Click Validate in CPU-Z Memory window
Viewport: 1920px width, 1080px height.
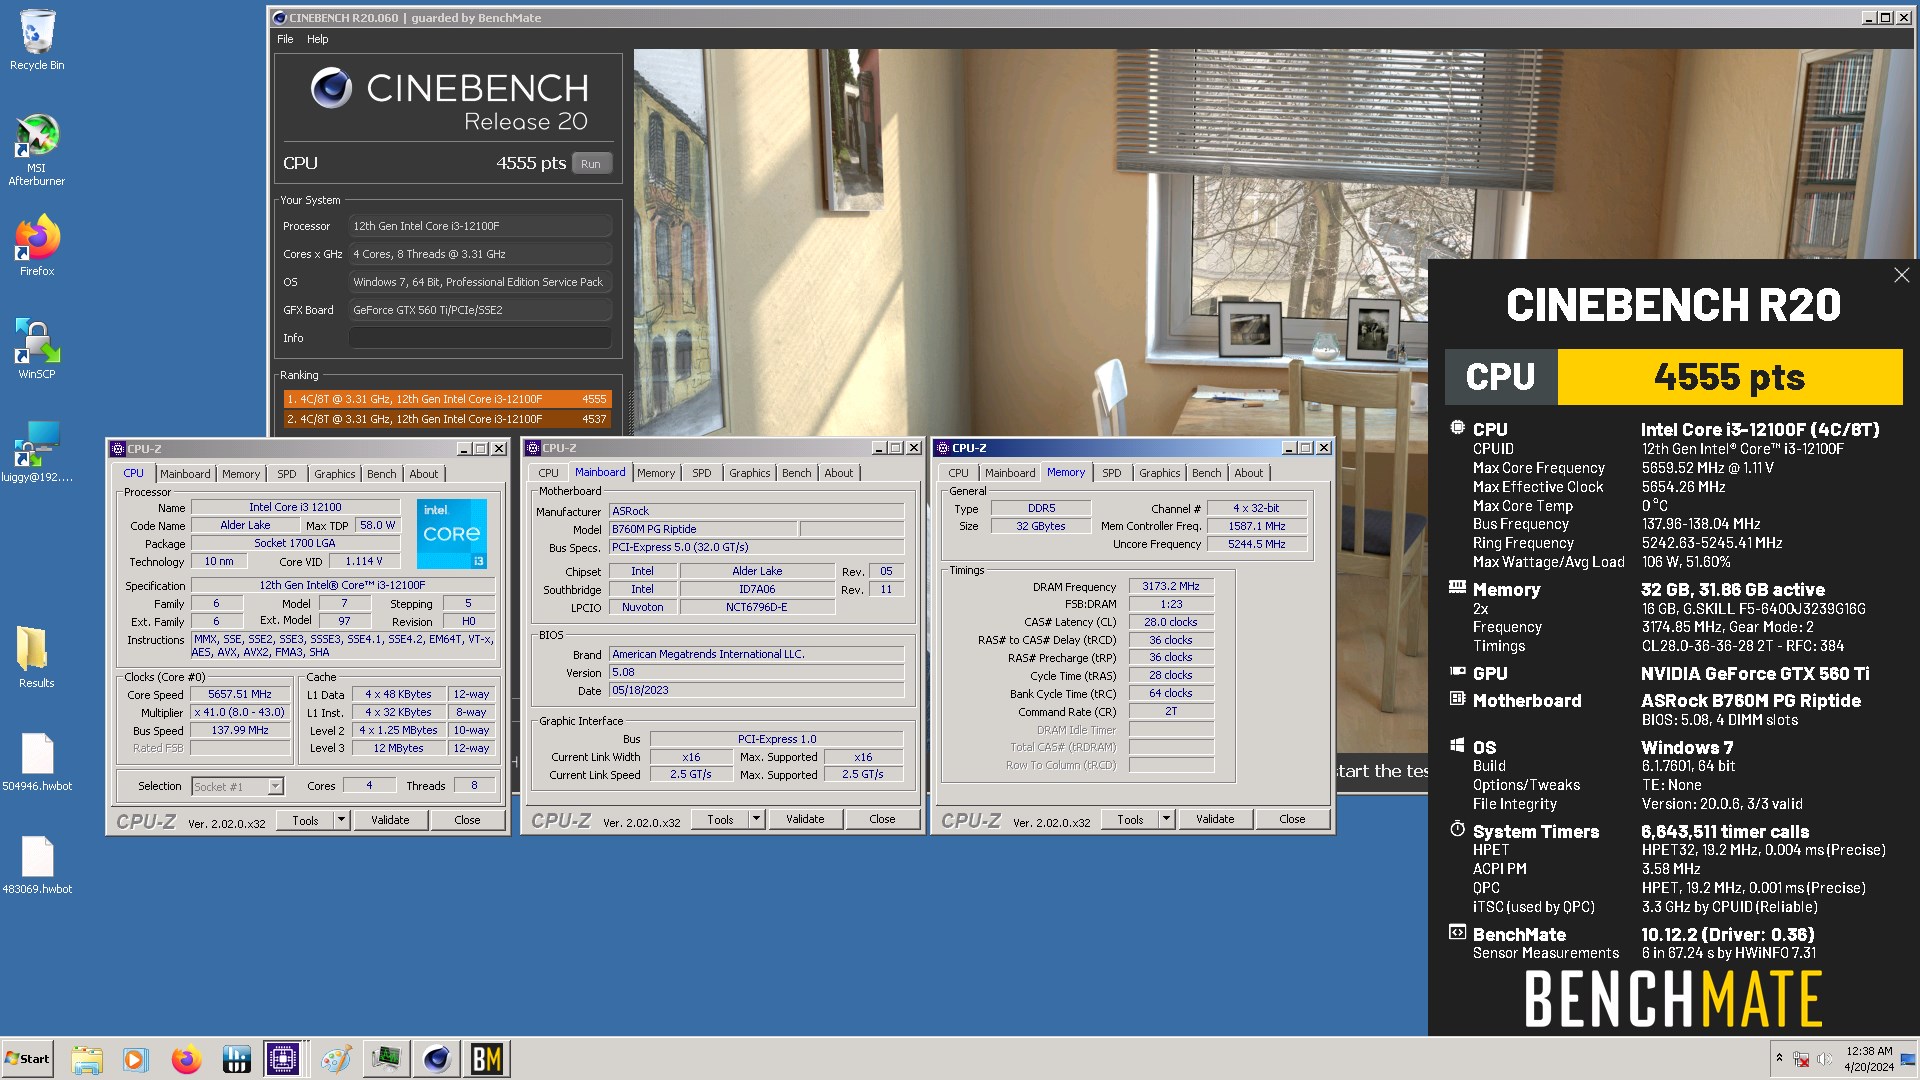click(1215, 819)
